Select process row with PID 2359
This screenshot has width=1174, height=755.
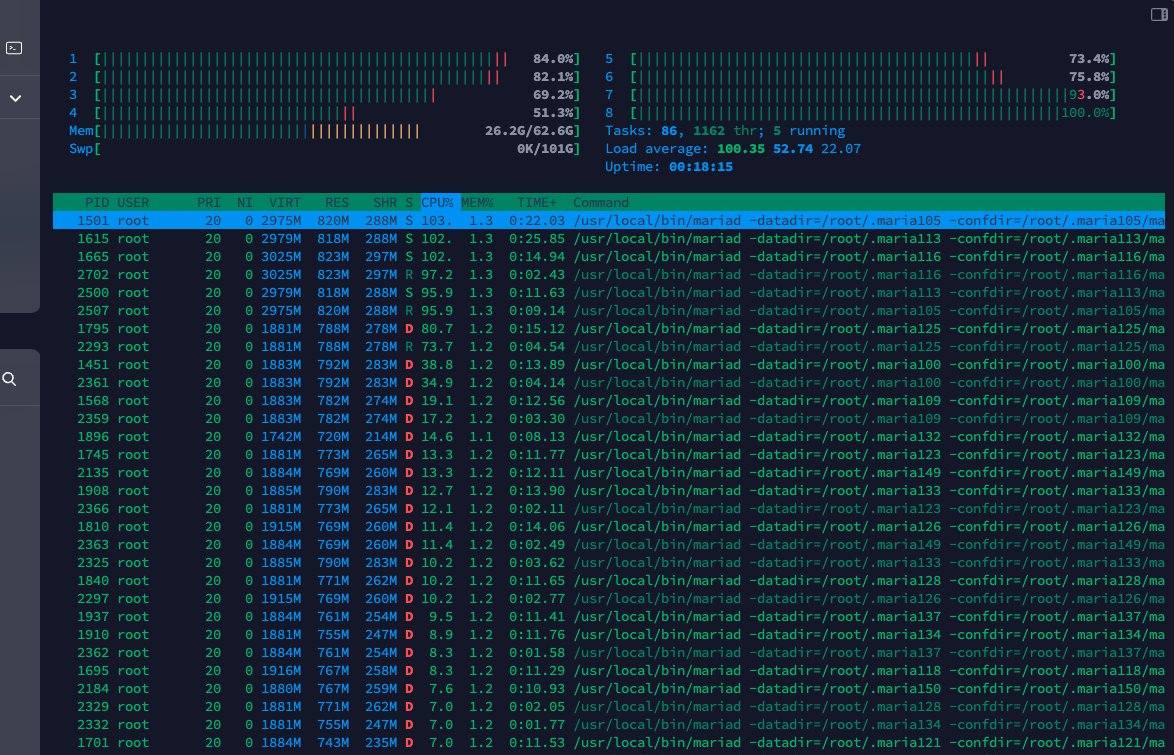[609, 418]
